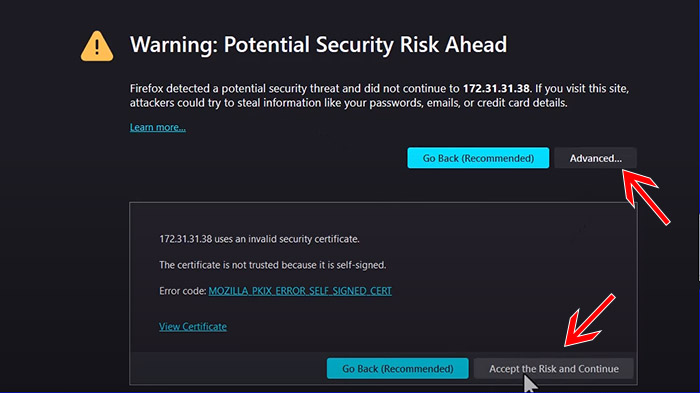Click the red arrow pointing at Accept the Risk

[x=590, y=320]
